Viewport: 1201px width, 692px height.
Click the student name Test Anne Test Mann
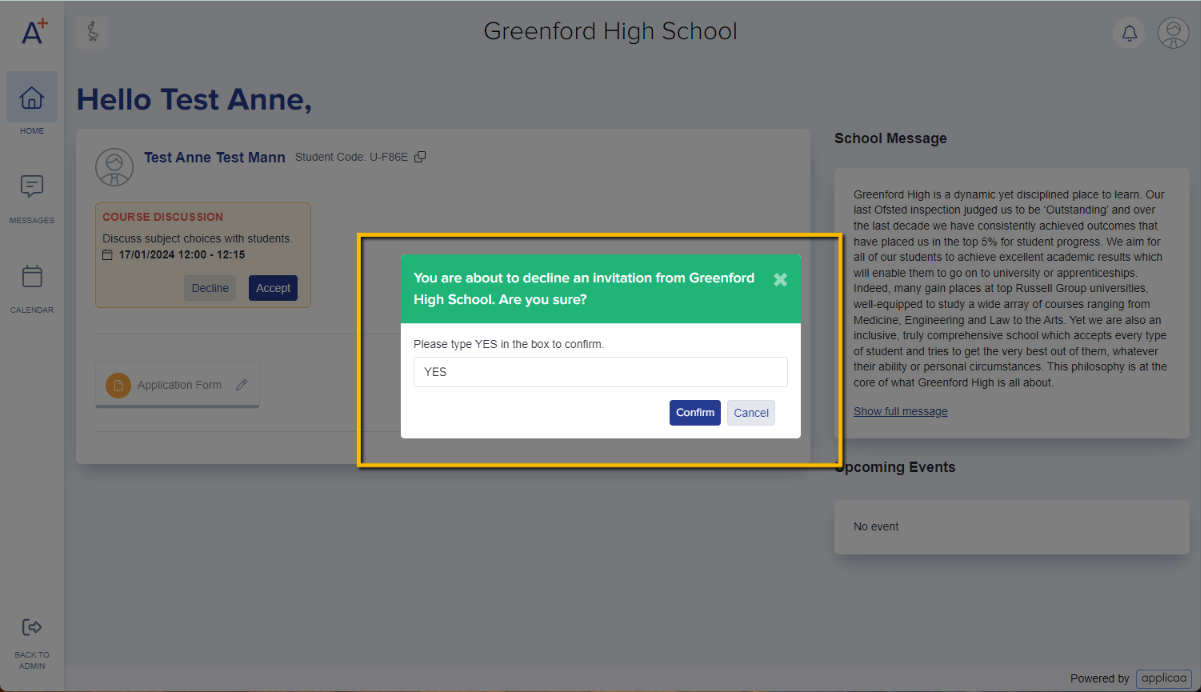tap(214, 157)
